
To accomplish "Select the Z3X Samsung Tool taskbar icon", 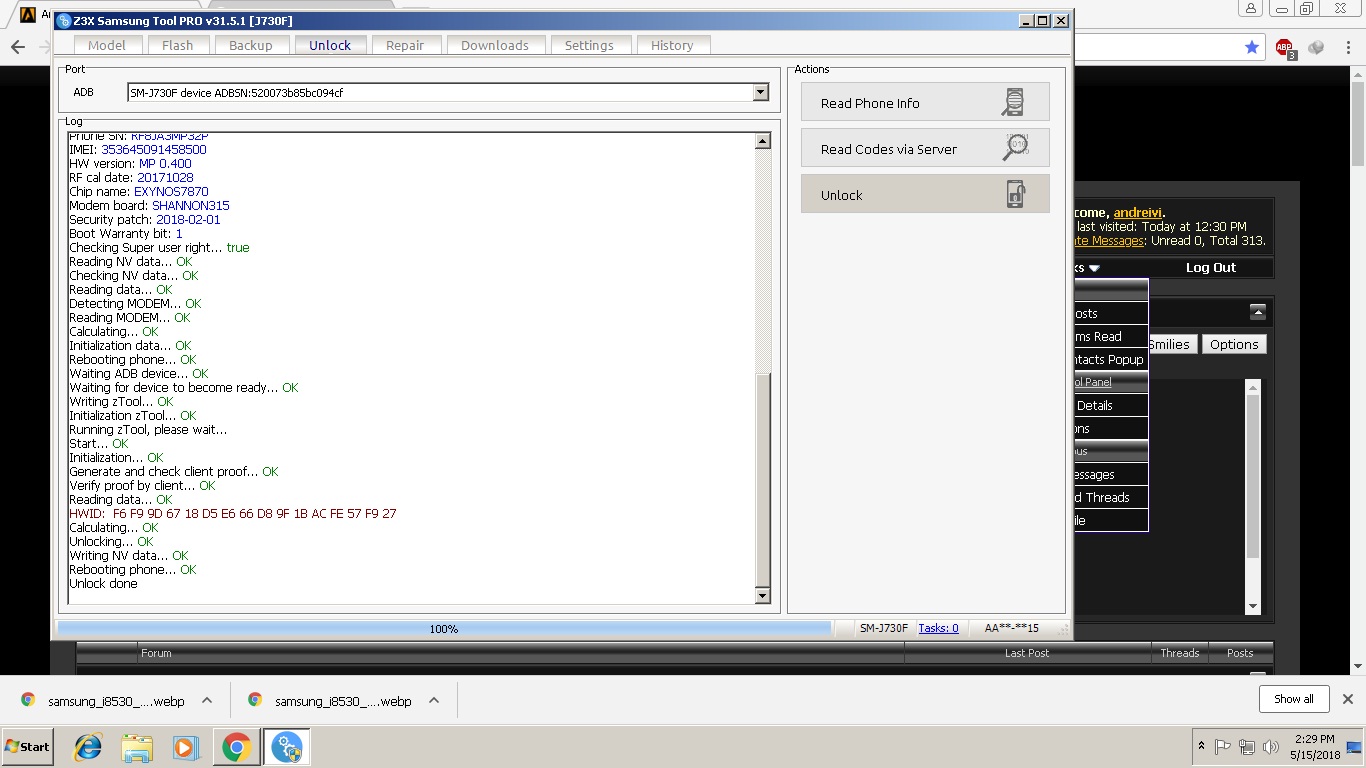I will pos(286,747).
